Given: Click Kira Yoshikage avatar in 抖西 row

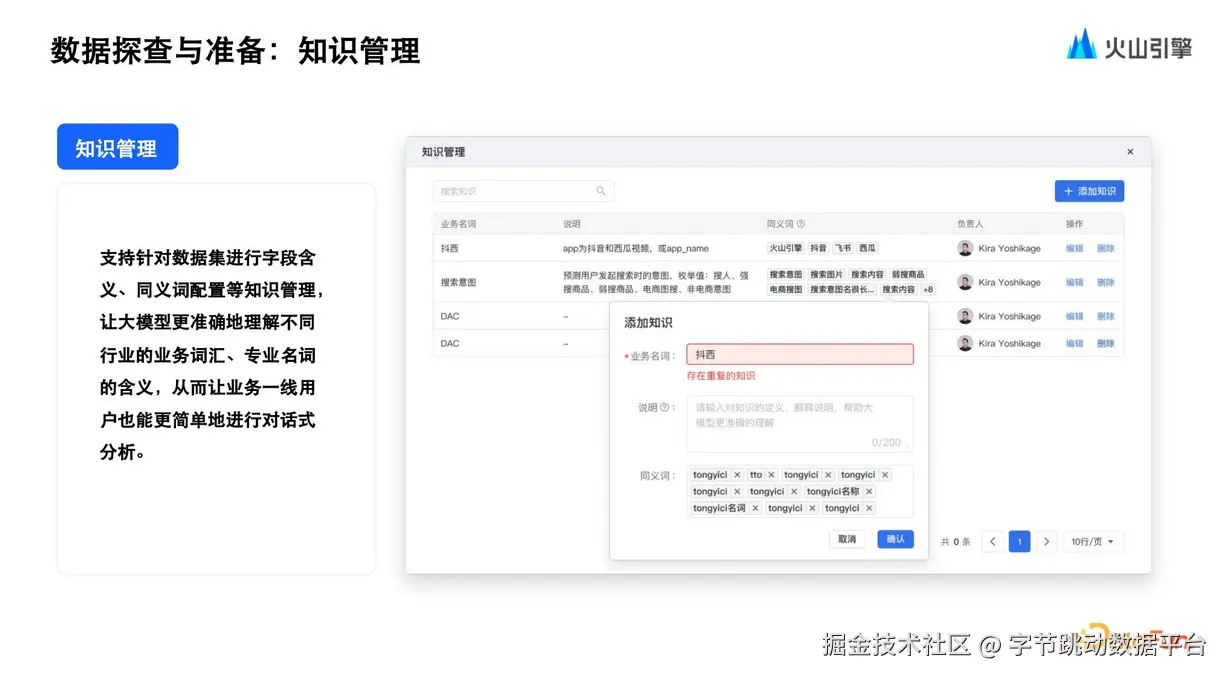Looking at the screenshot, I should [x=965, y=248].
